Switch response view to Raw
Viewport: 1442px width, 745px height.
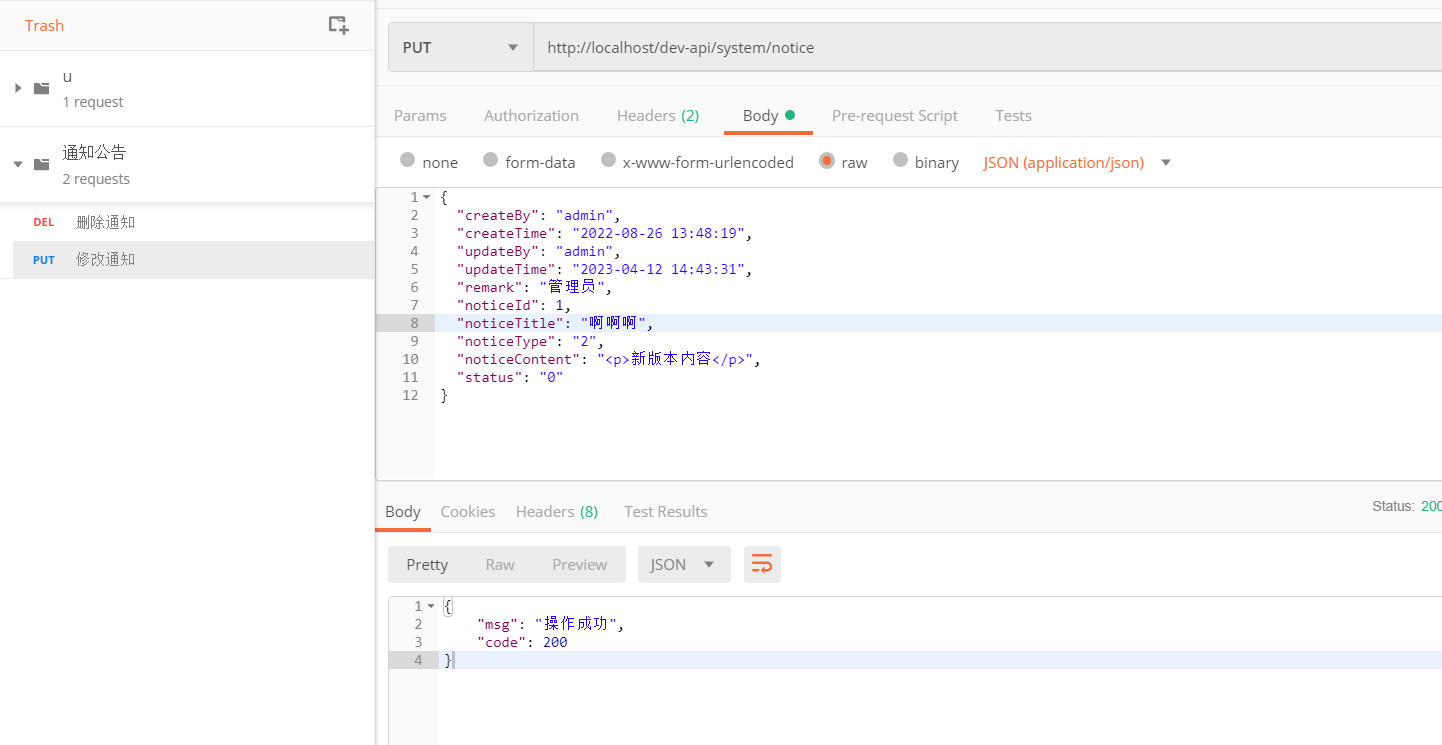500,564
